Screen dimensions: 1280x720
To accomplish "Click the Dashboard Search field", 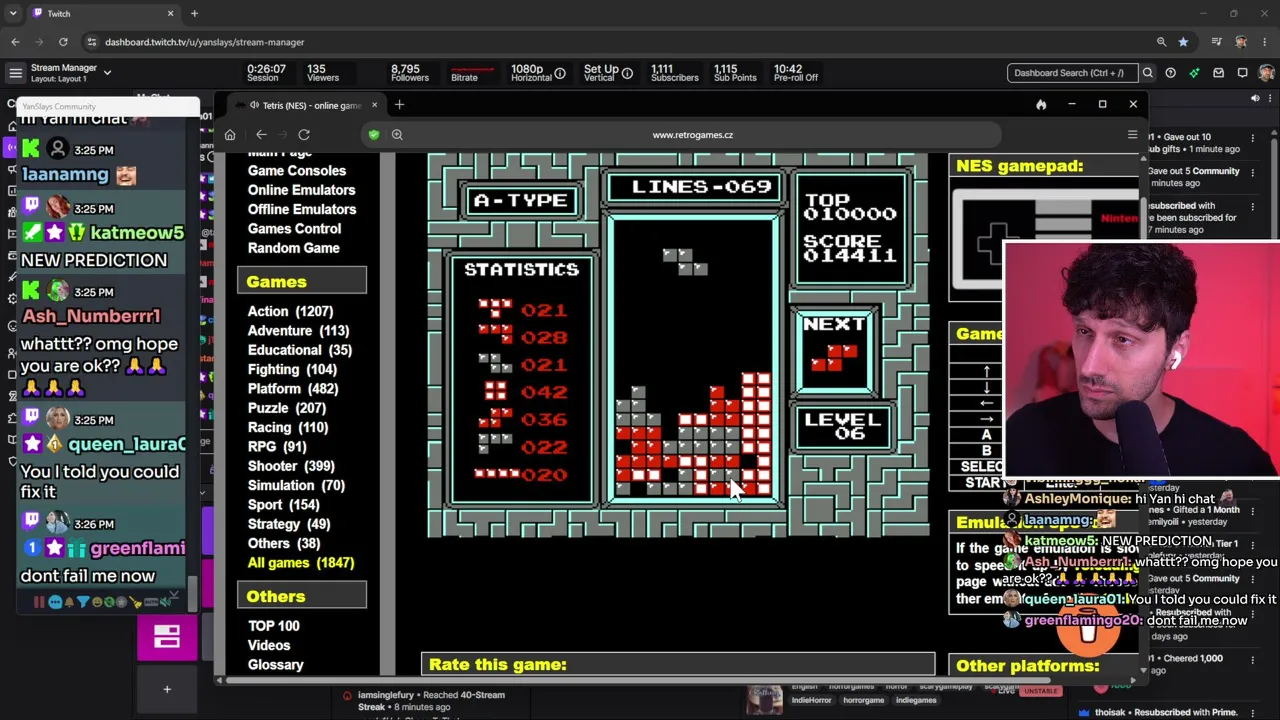I will point(1072,73).
